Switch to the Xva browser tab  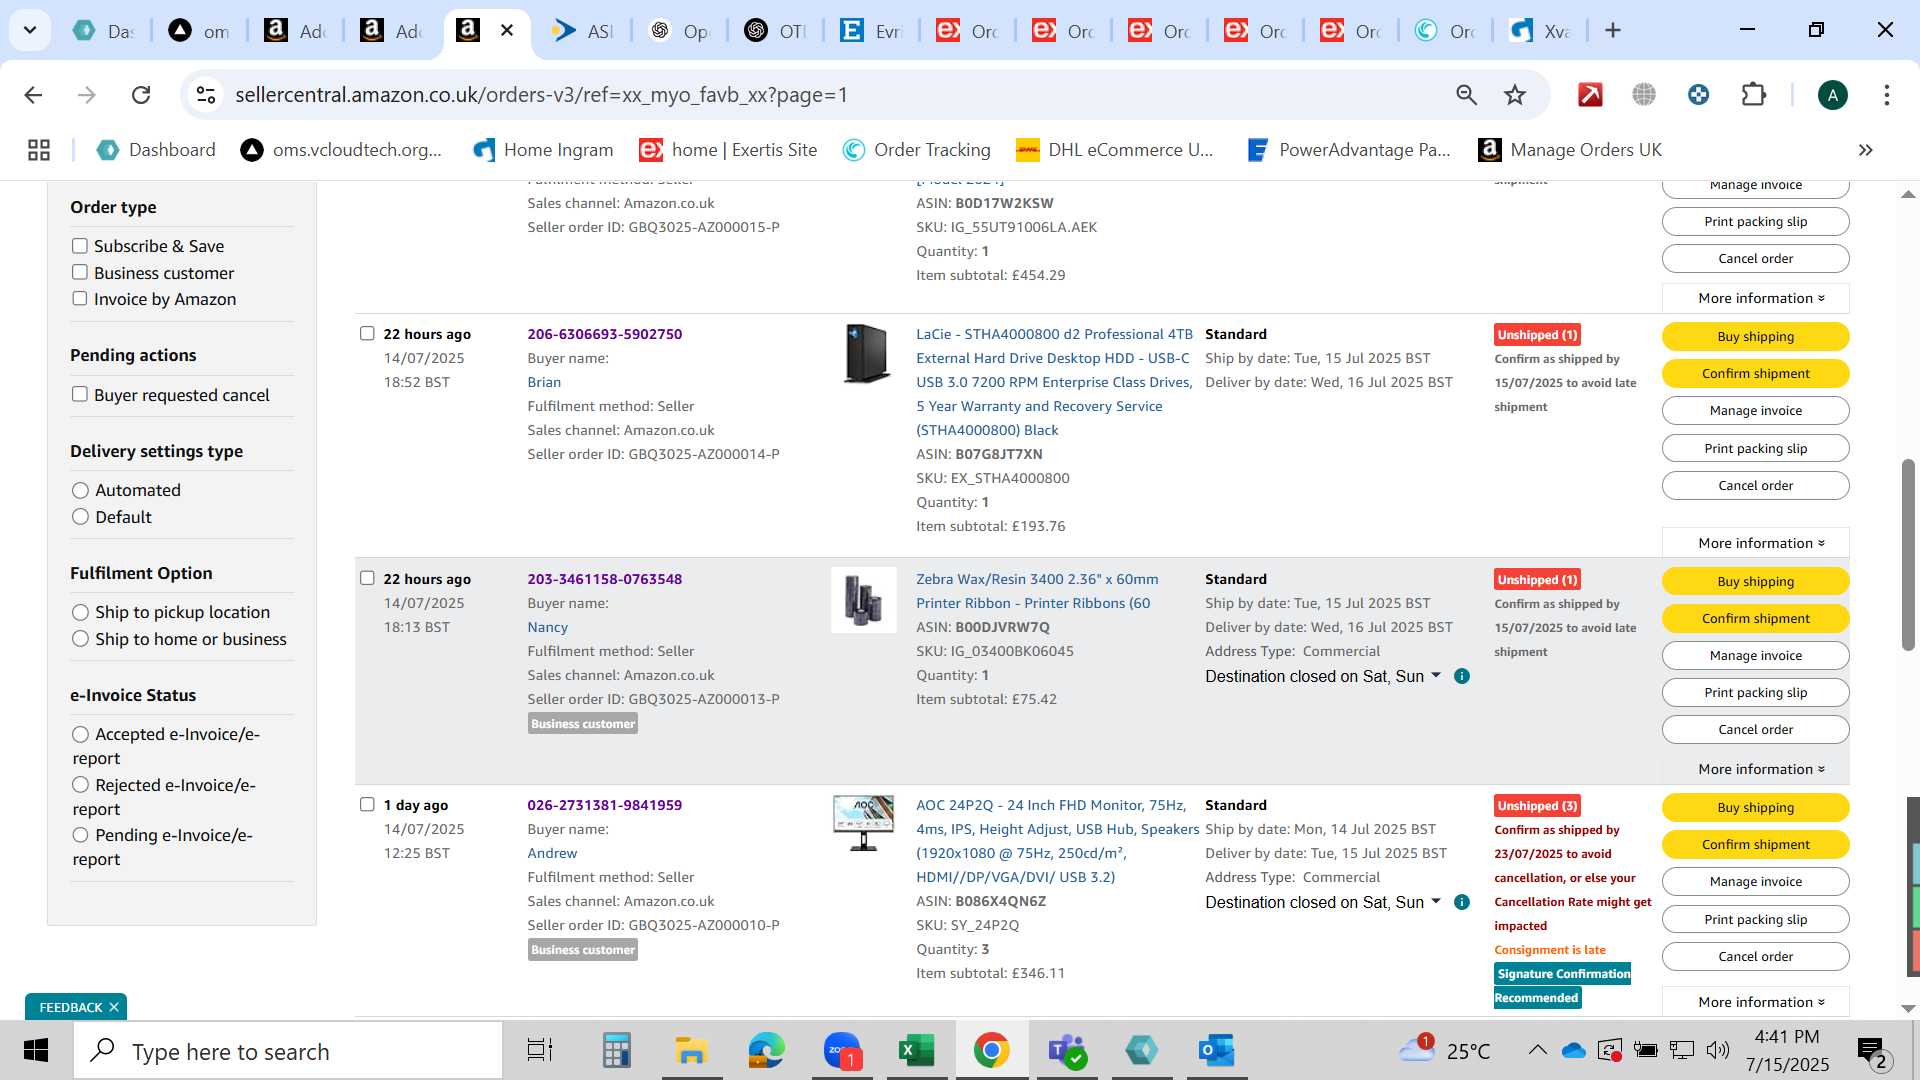coord(1540,31)
